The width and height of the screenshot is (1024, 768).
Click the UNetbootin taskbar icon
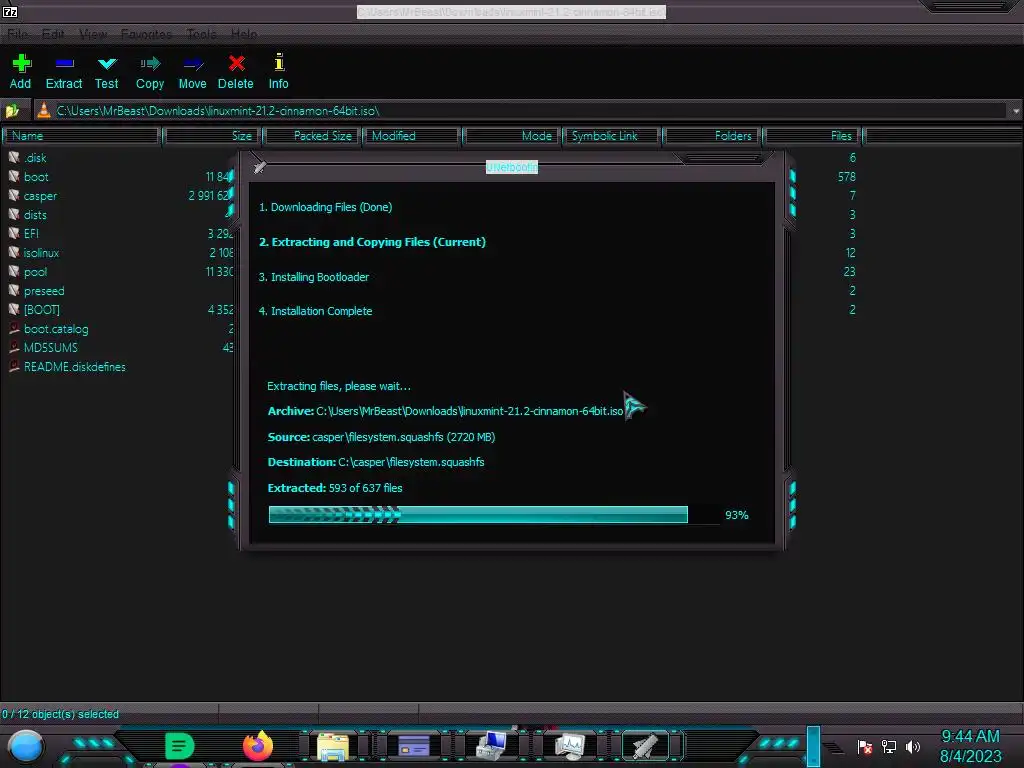(x=645, y=746)
